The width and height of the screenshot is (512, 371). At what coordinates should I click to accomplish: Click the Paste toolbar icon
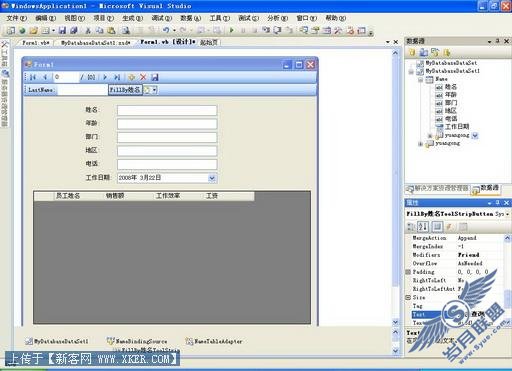tap(111, 31)
